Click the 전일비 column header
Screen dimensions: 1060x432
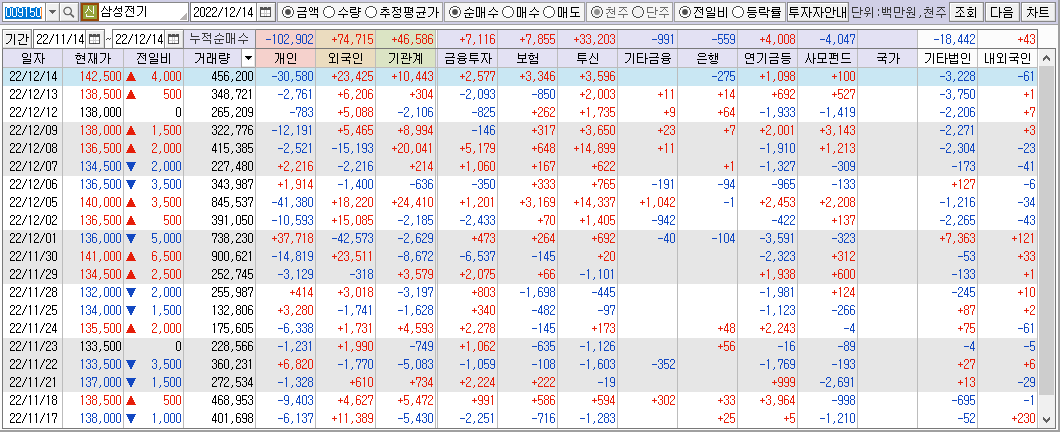(153, 59)
